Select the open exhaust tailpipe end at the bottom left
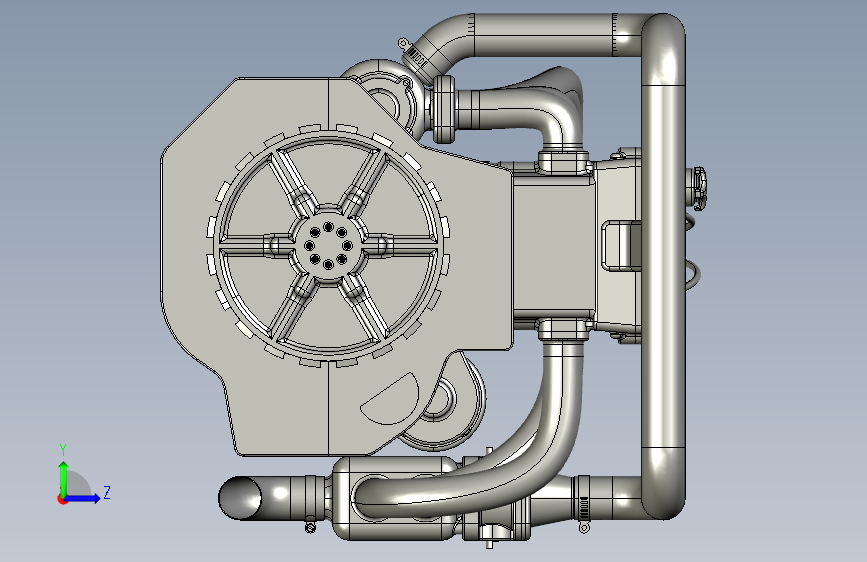This screenshot has height=562, width=867. click(x=240, y=498)
